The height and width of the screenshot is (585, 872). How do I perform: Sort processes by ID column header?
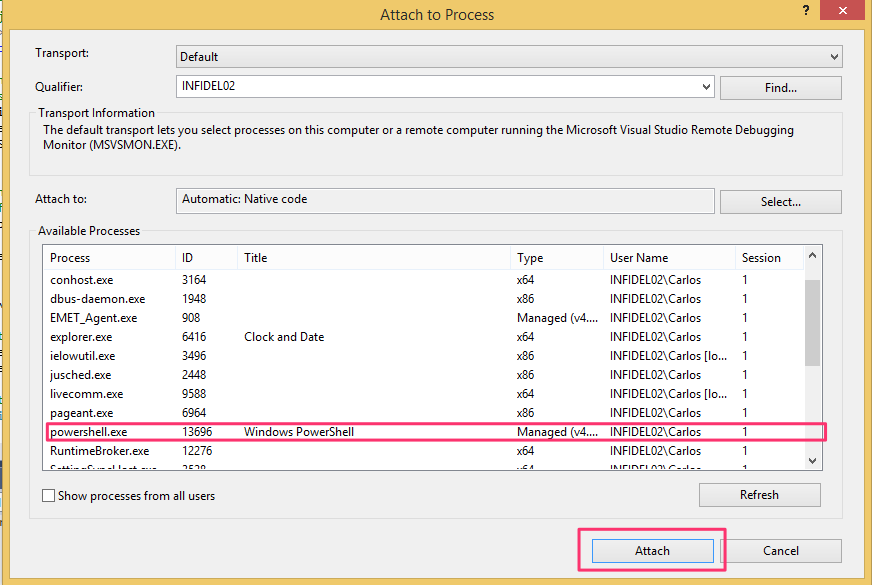(x=206, y=258)
